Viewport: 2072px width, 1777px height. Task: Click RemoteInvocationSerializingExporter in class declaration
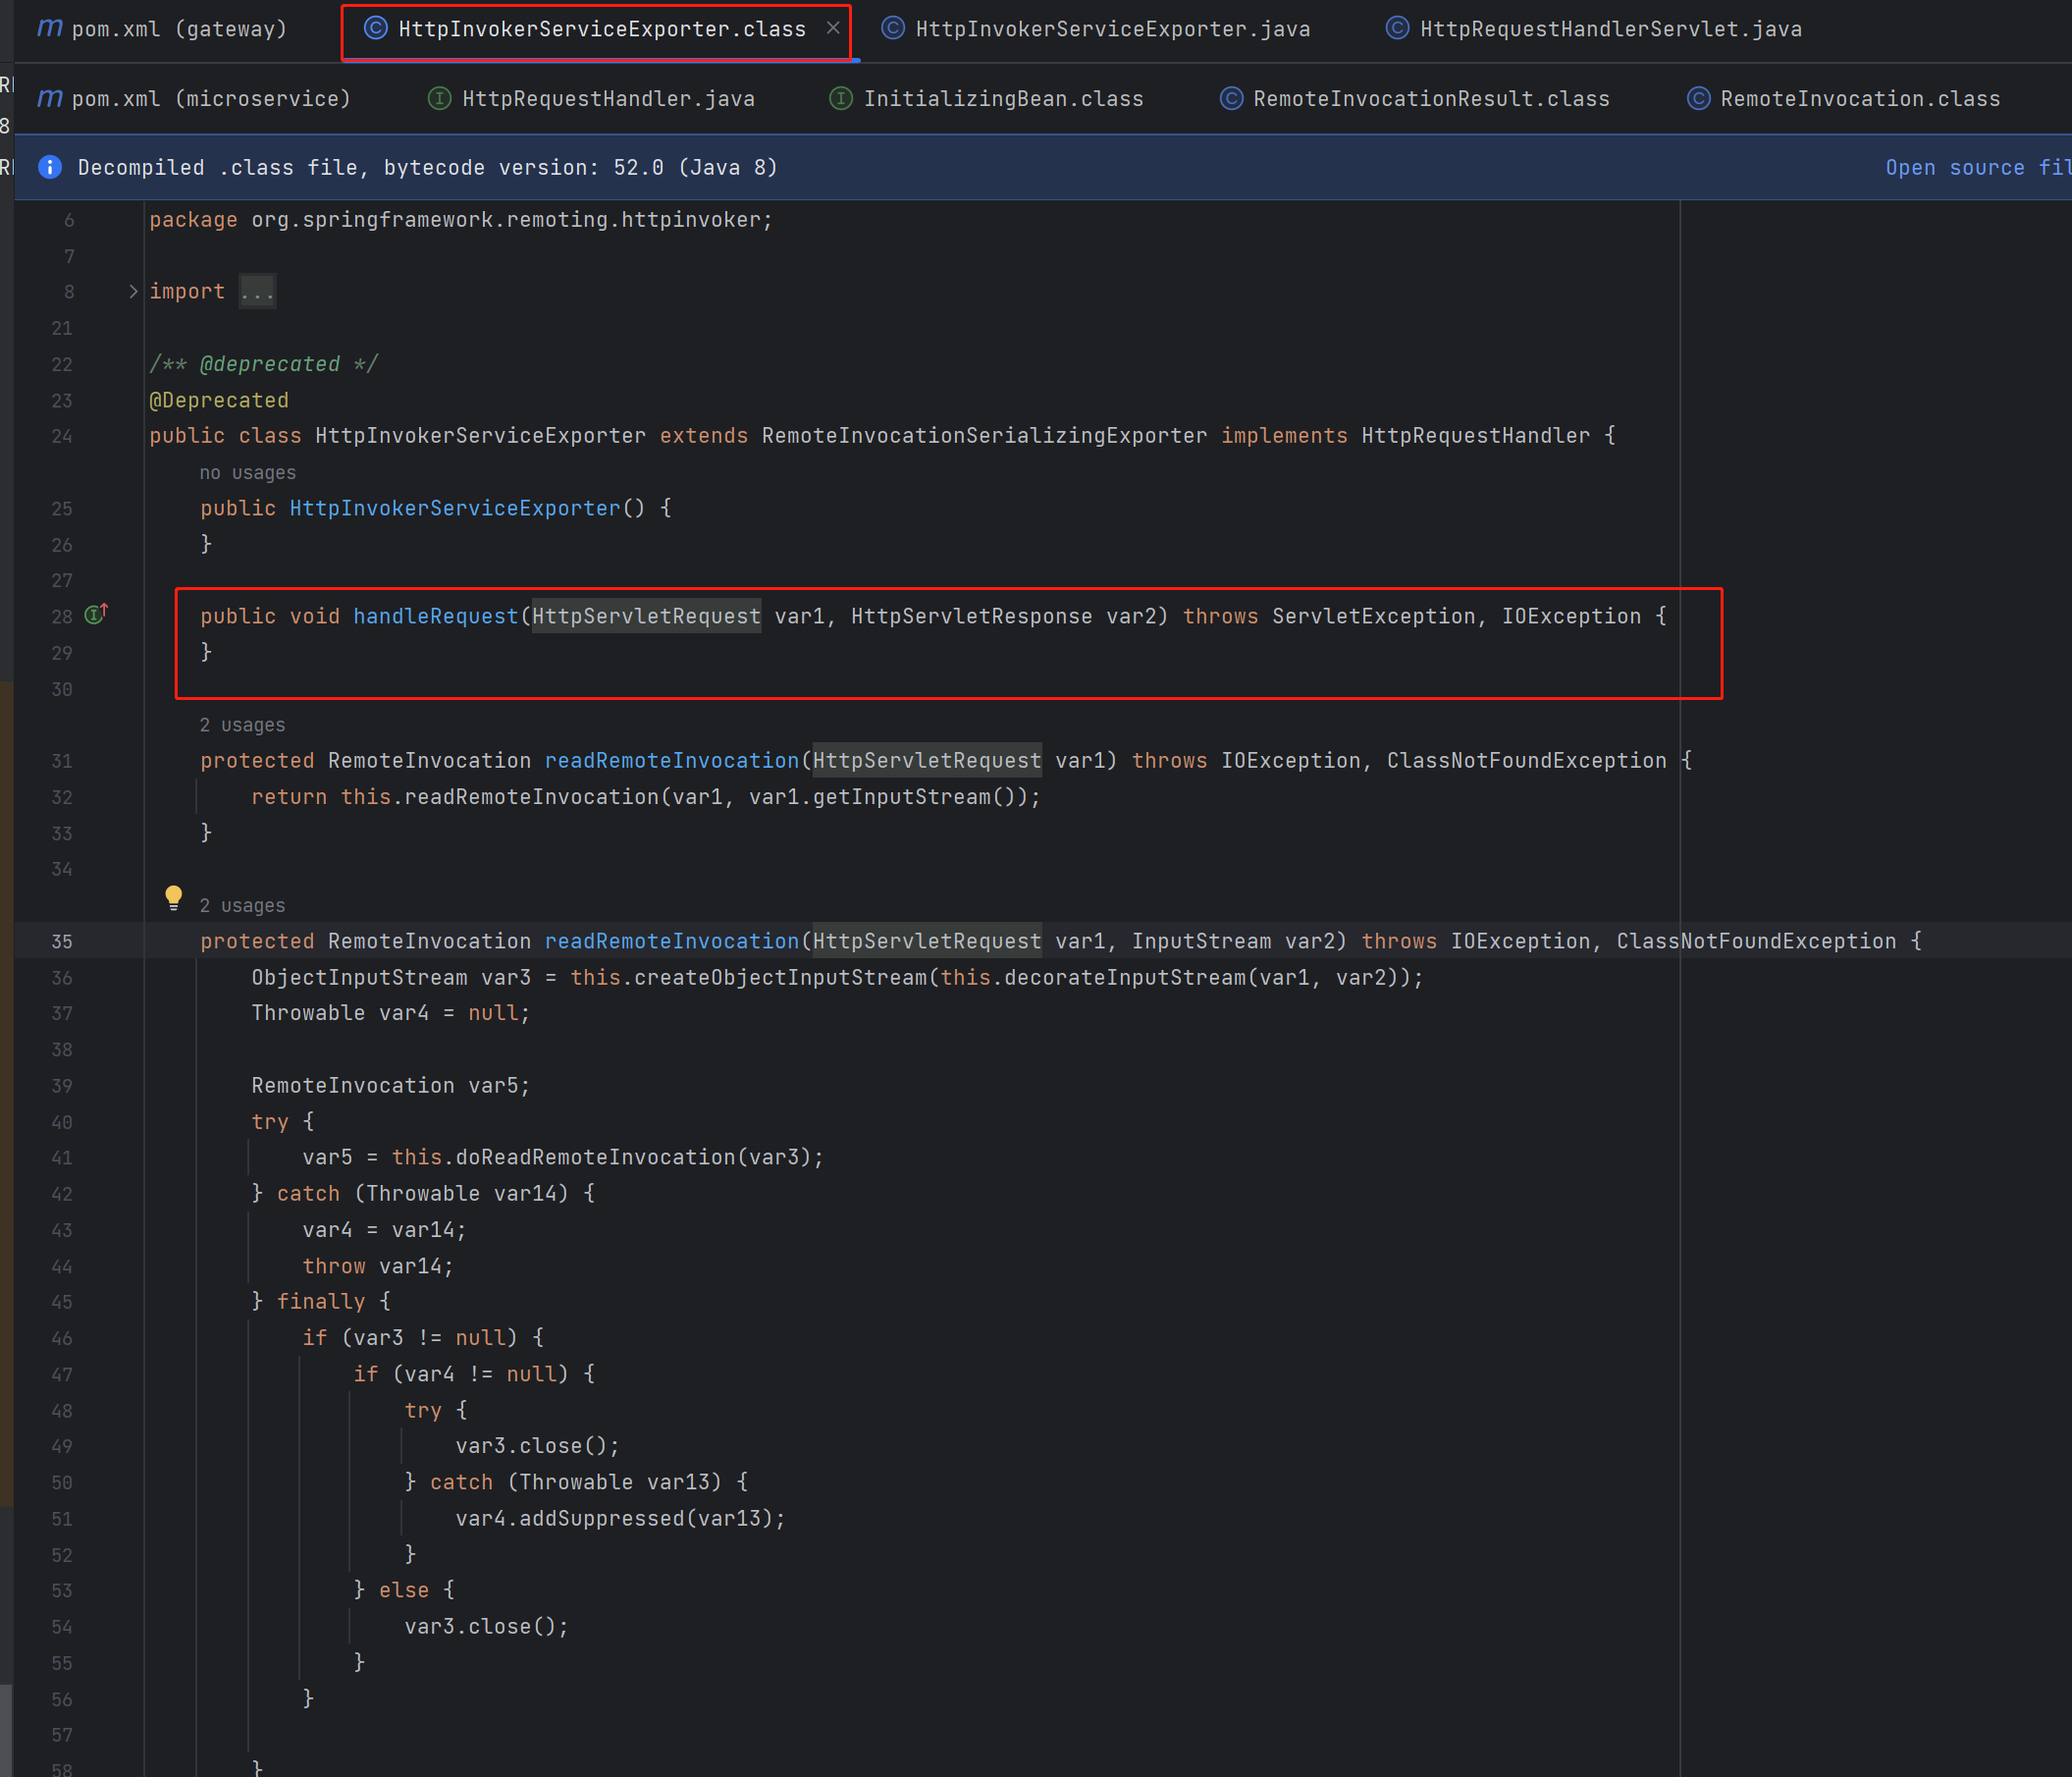pos(983,435)
